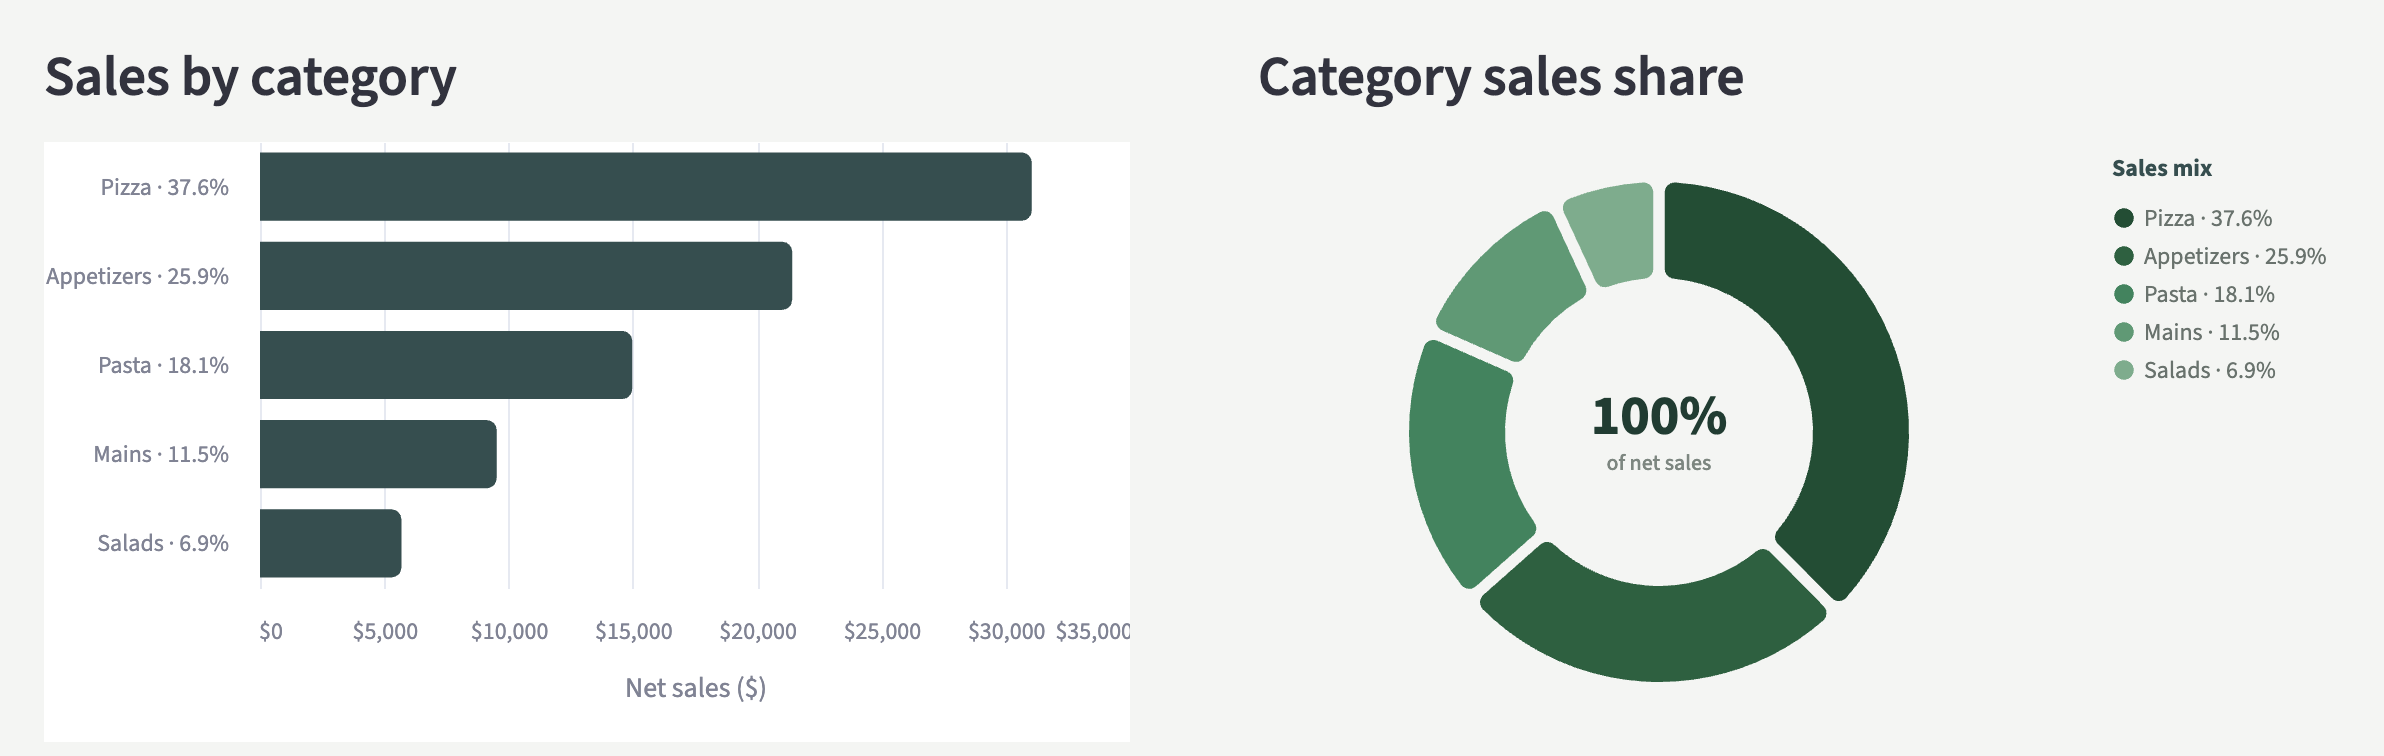Click the 'Mains · 11.5%' bar axis label
Viewport: 2384px width, 756px height.
pyautogui.click(x=161, y=454)
